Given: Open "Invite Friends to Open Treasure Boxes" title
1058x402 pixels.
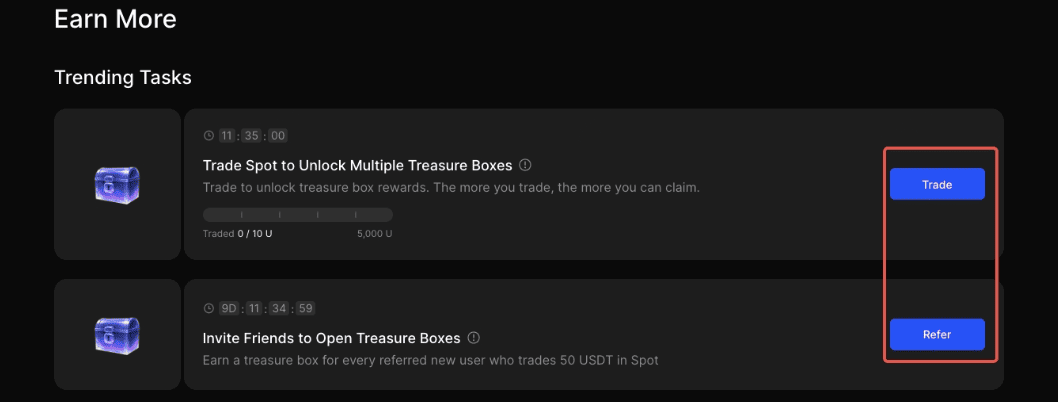Looking at the screenshot, I should point(331,337).
